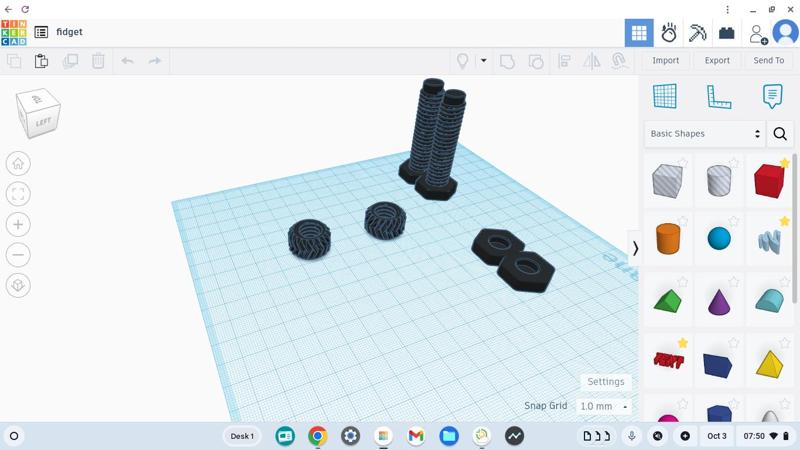Select the Ruler tool icon
This screenshot has width=800, height=450.
[719, 96]
